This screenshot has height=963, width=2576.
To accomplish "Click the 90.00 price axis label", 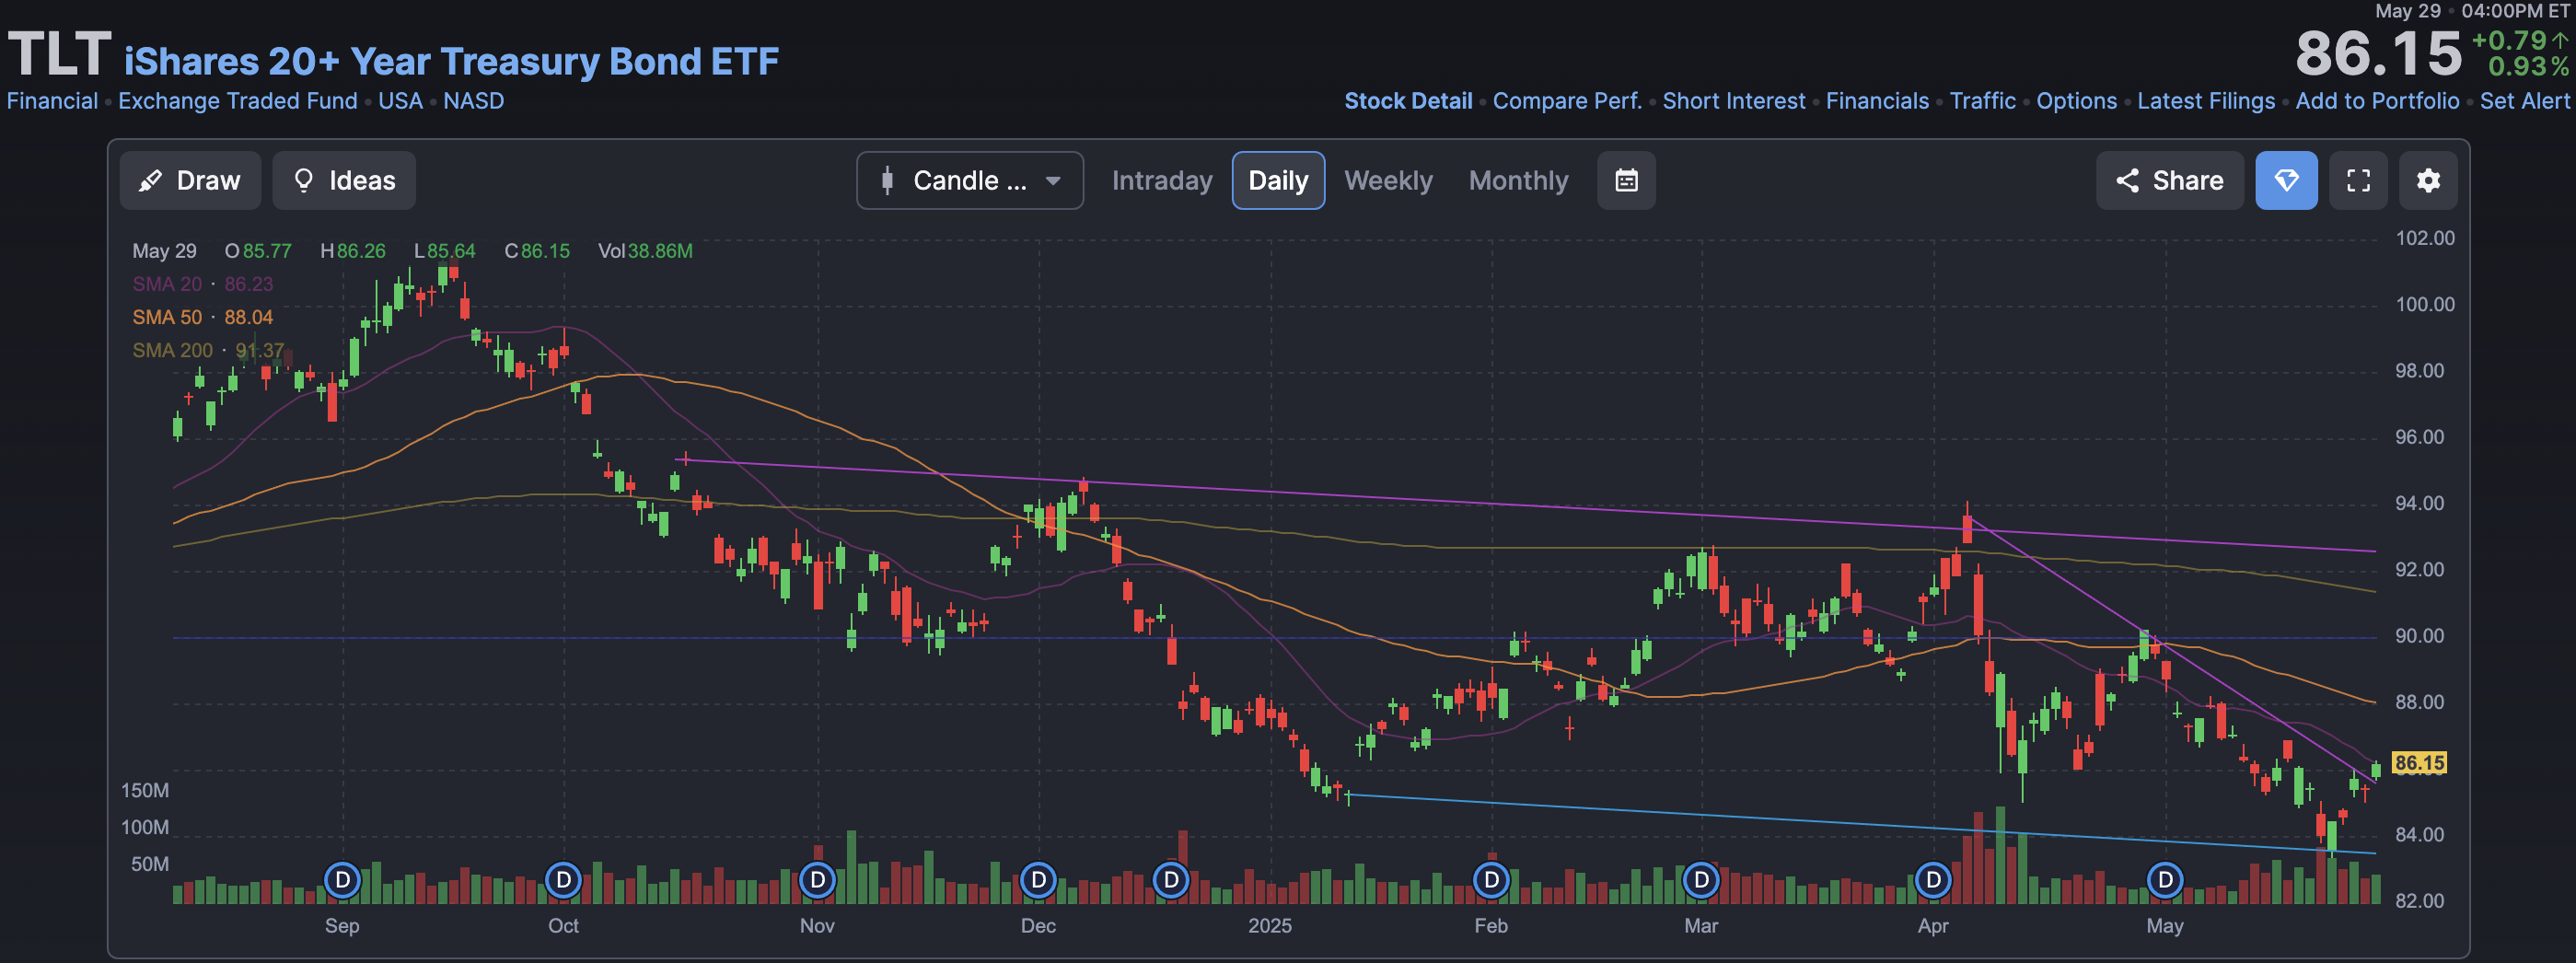I will click(x=2419, y=636).
